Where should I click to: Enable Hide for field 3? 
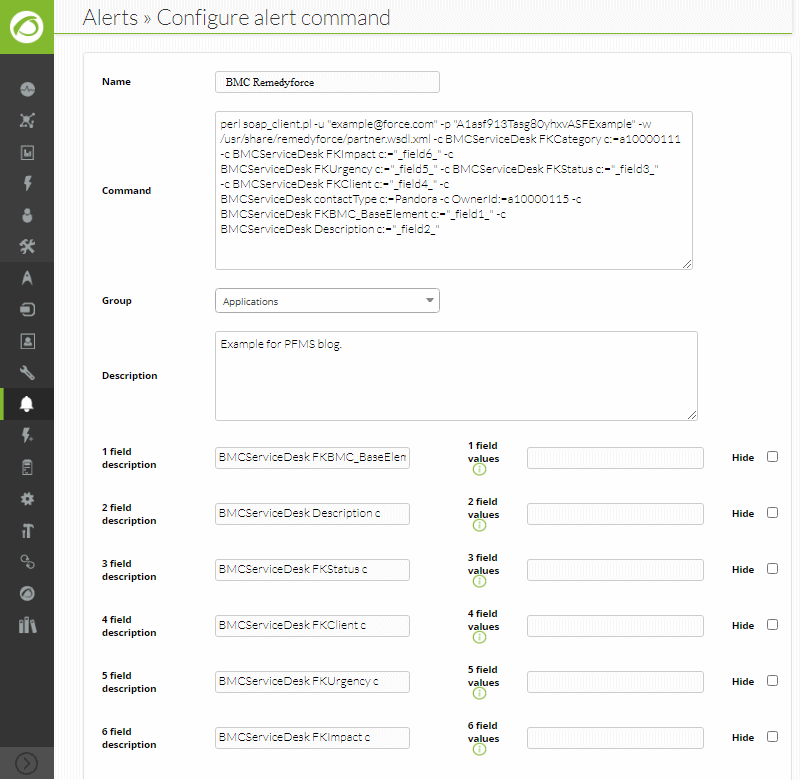(772, 569)
